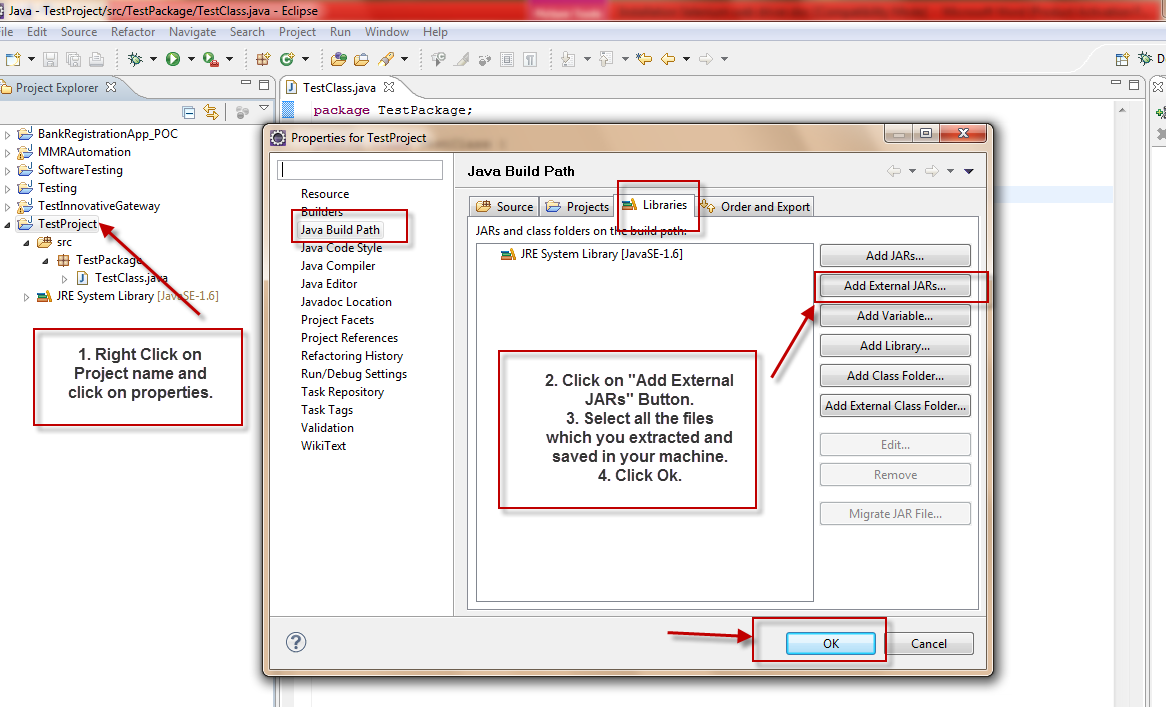Switch to the Projects tab
The height and width of the screenshot is (707, 1166).
pyautogui.click(x=577, y=206)
